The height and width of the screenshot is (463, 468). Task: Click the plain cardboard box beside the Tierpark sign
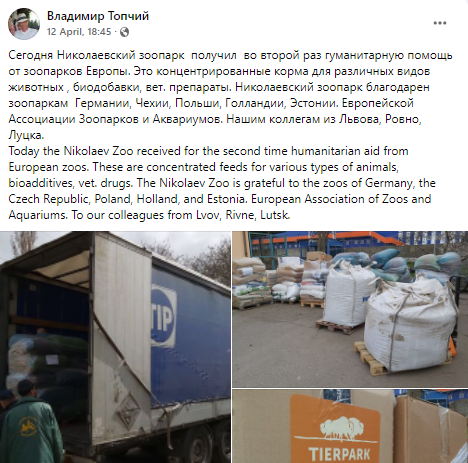coord(430,430)
